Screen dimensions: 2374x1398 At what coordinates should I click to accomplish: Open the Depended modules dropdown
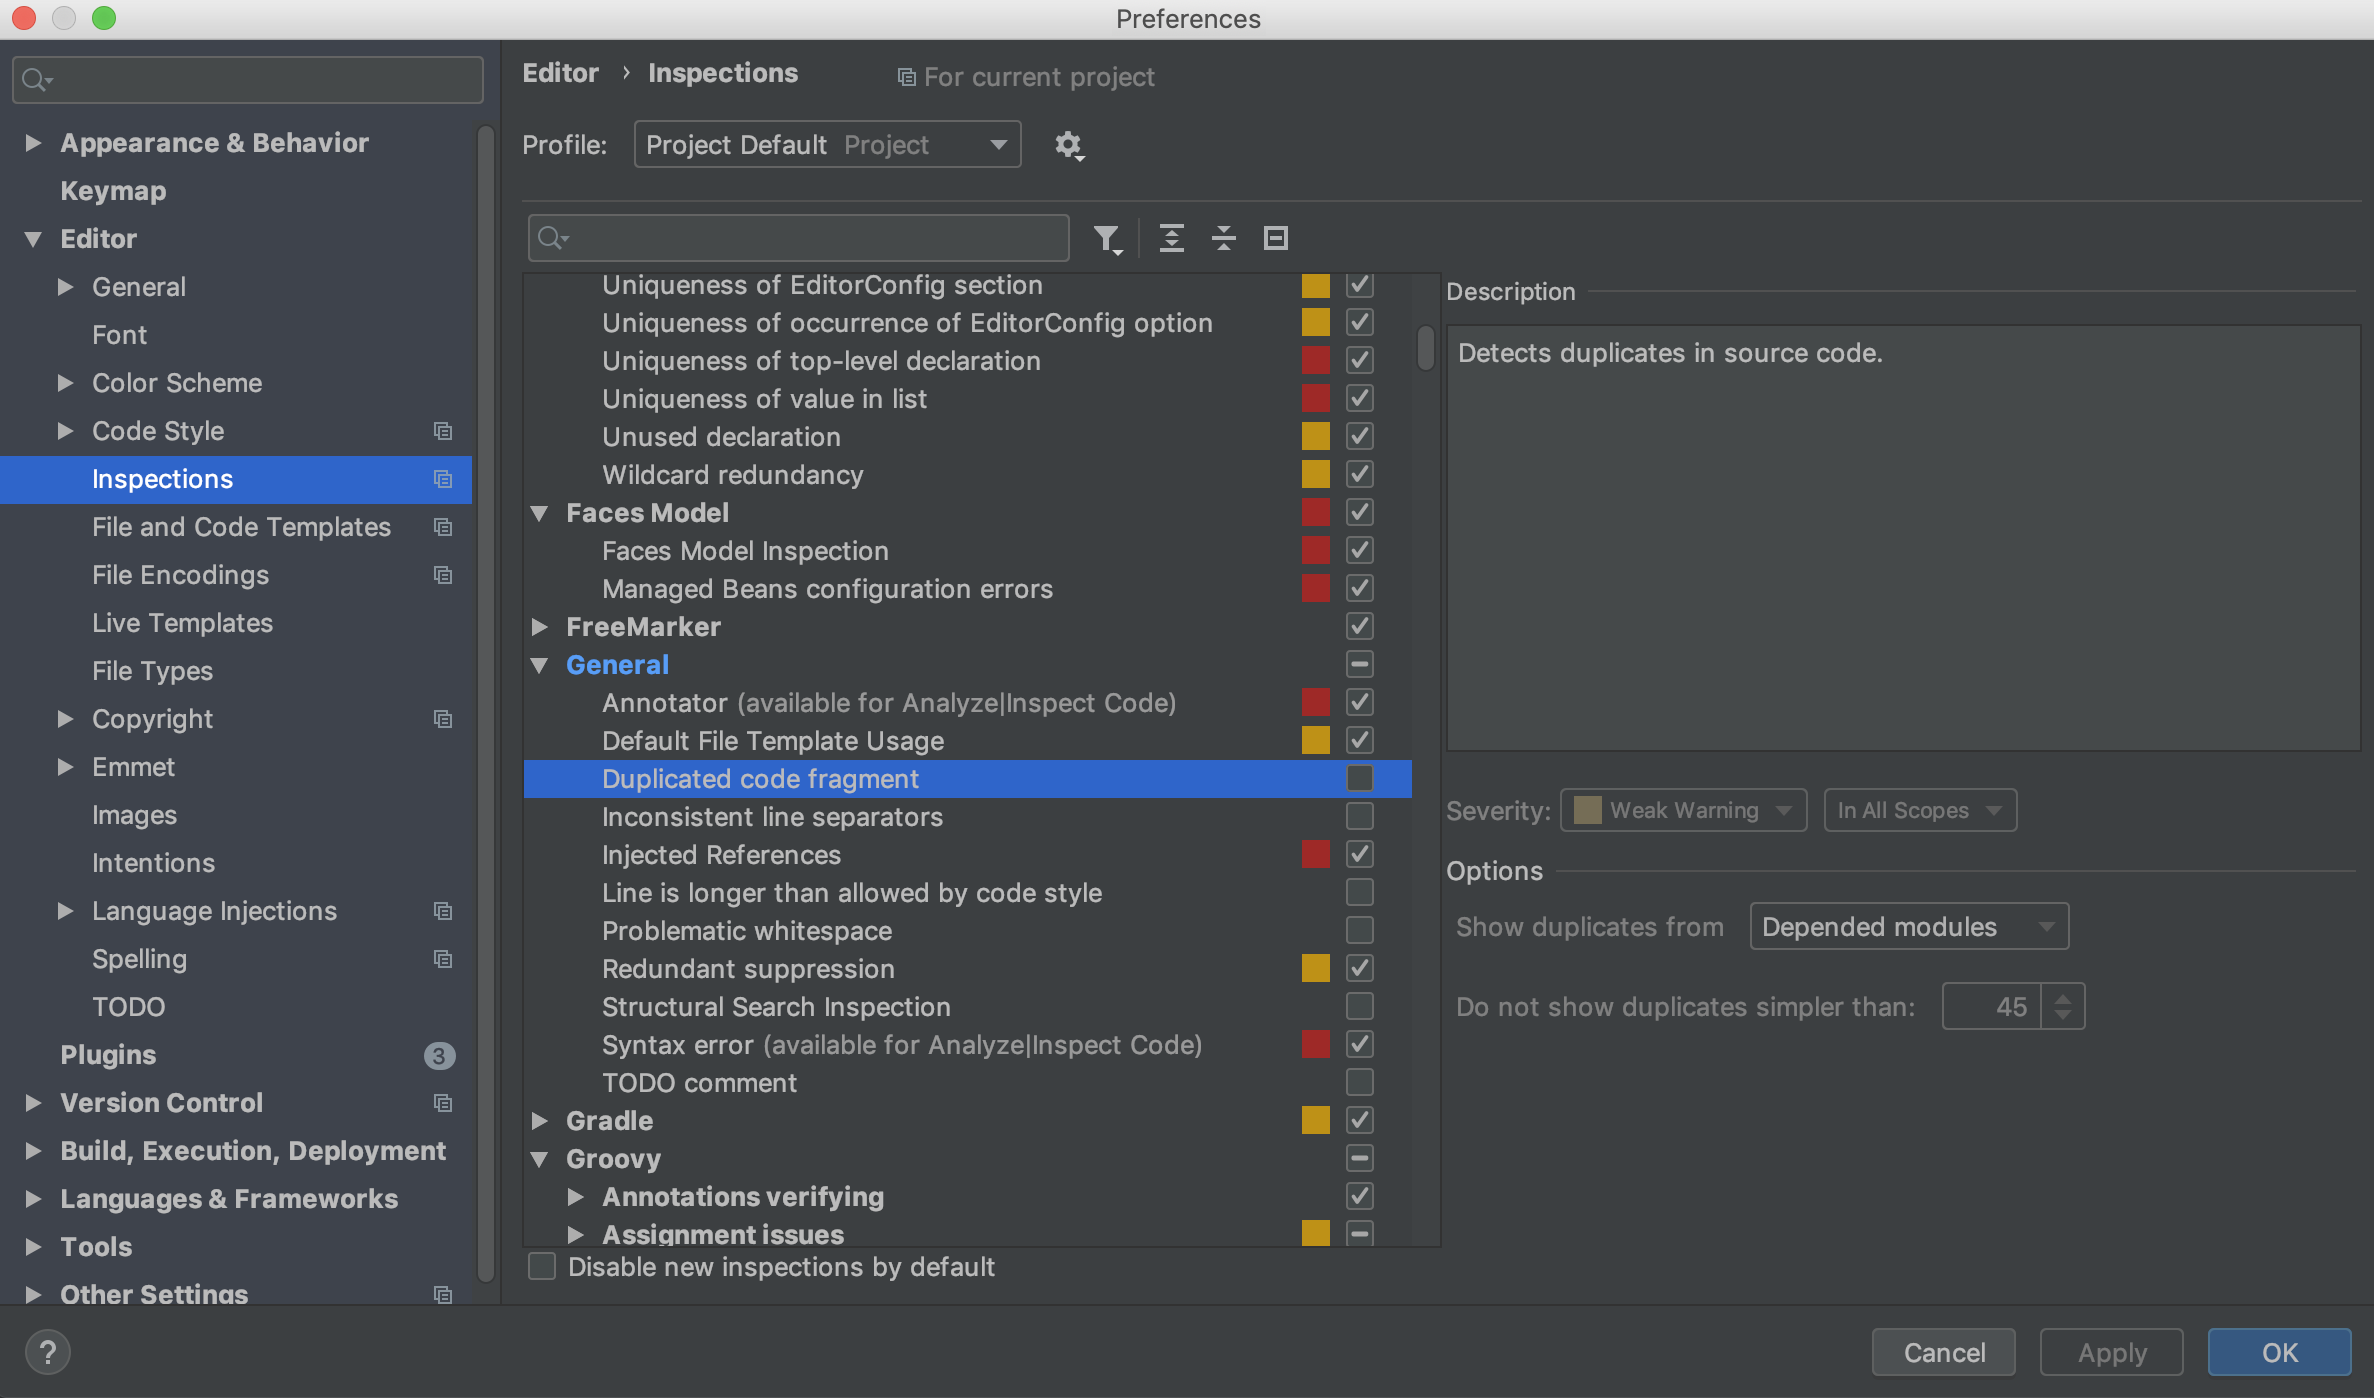pos(1908,926)
